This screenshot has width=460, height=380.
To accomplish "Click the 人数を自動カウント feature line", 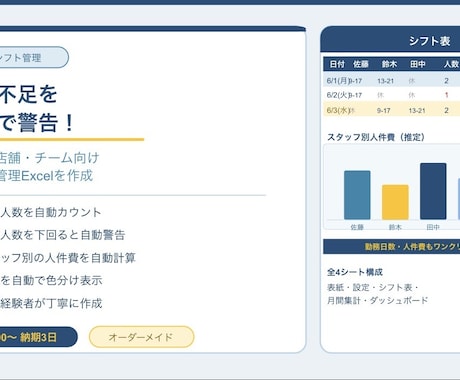I will 50,212.
